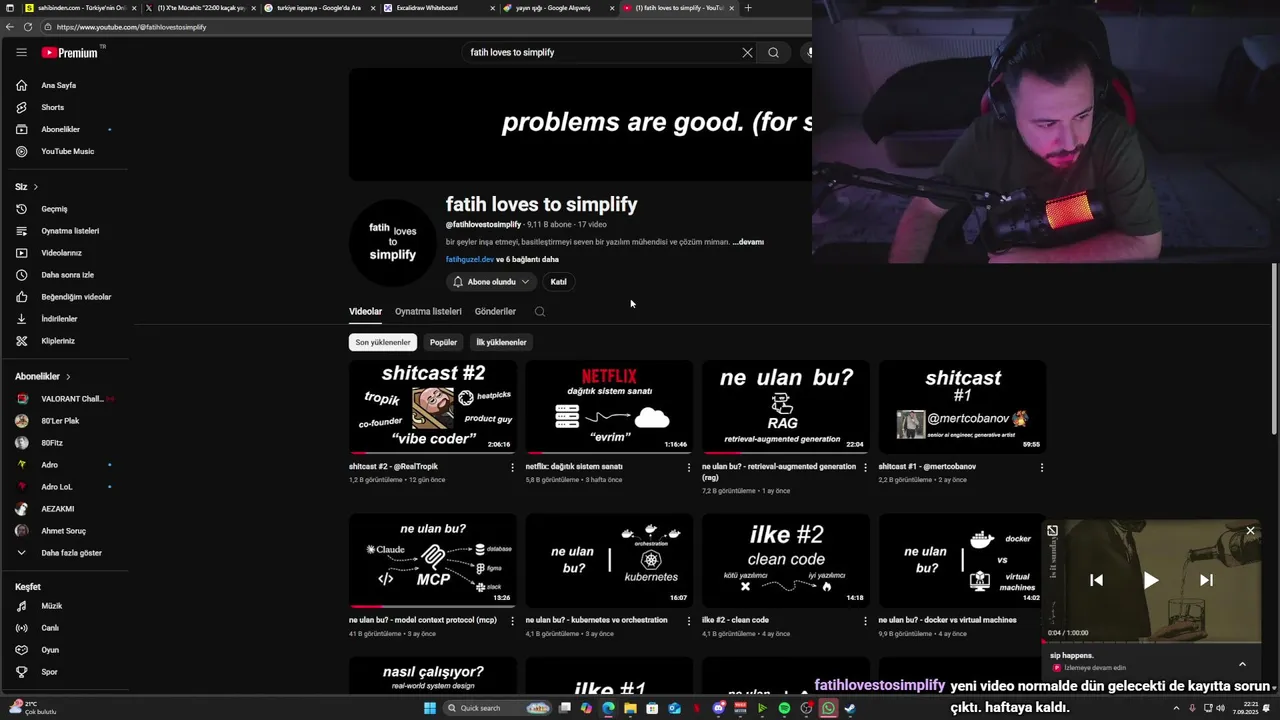The image size is (1280, 720).
Task: Click the search magnifier button
Action: click(773, 52)
